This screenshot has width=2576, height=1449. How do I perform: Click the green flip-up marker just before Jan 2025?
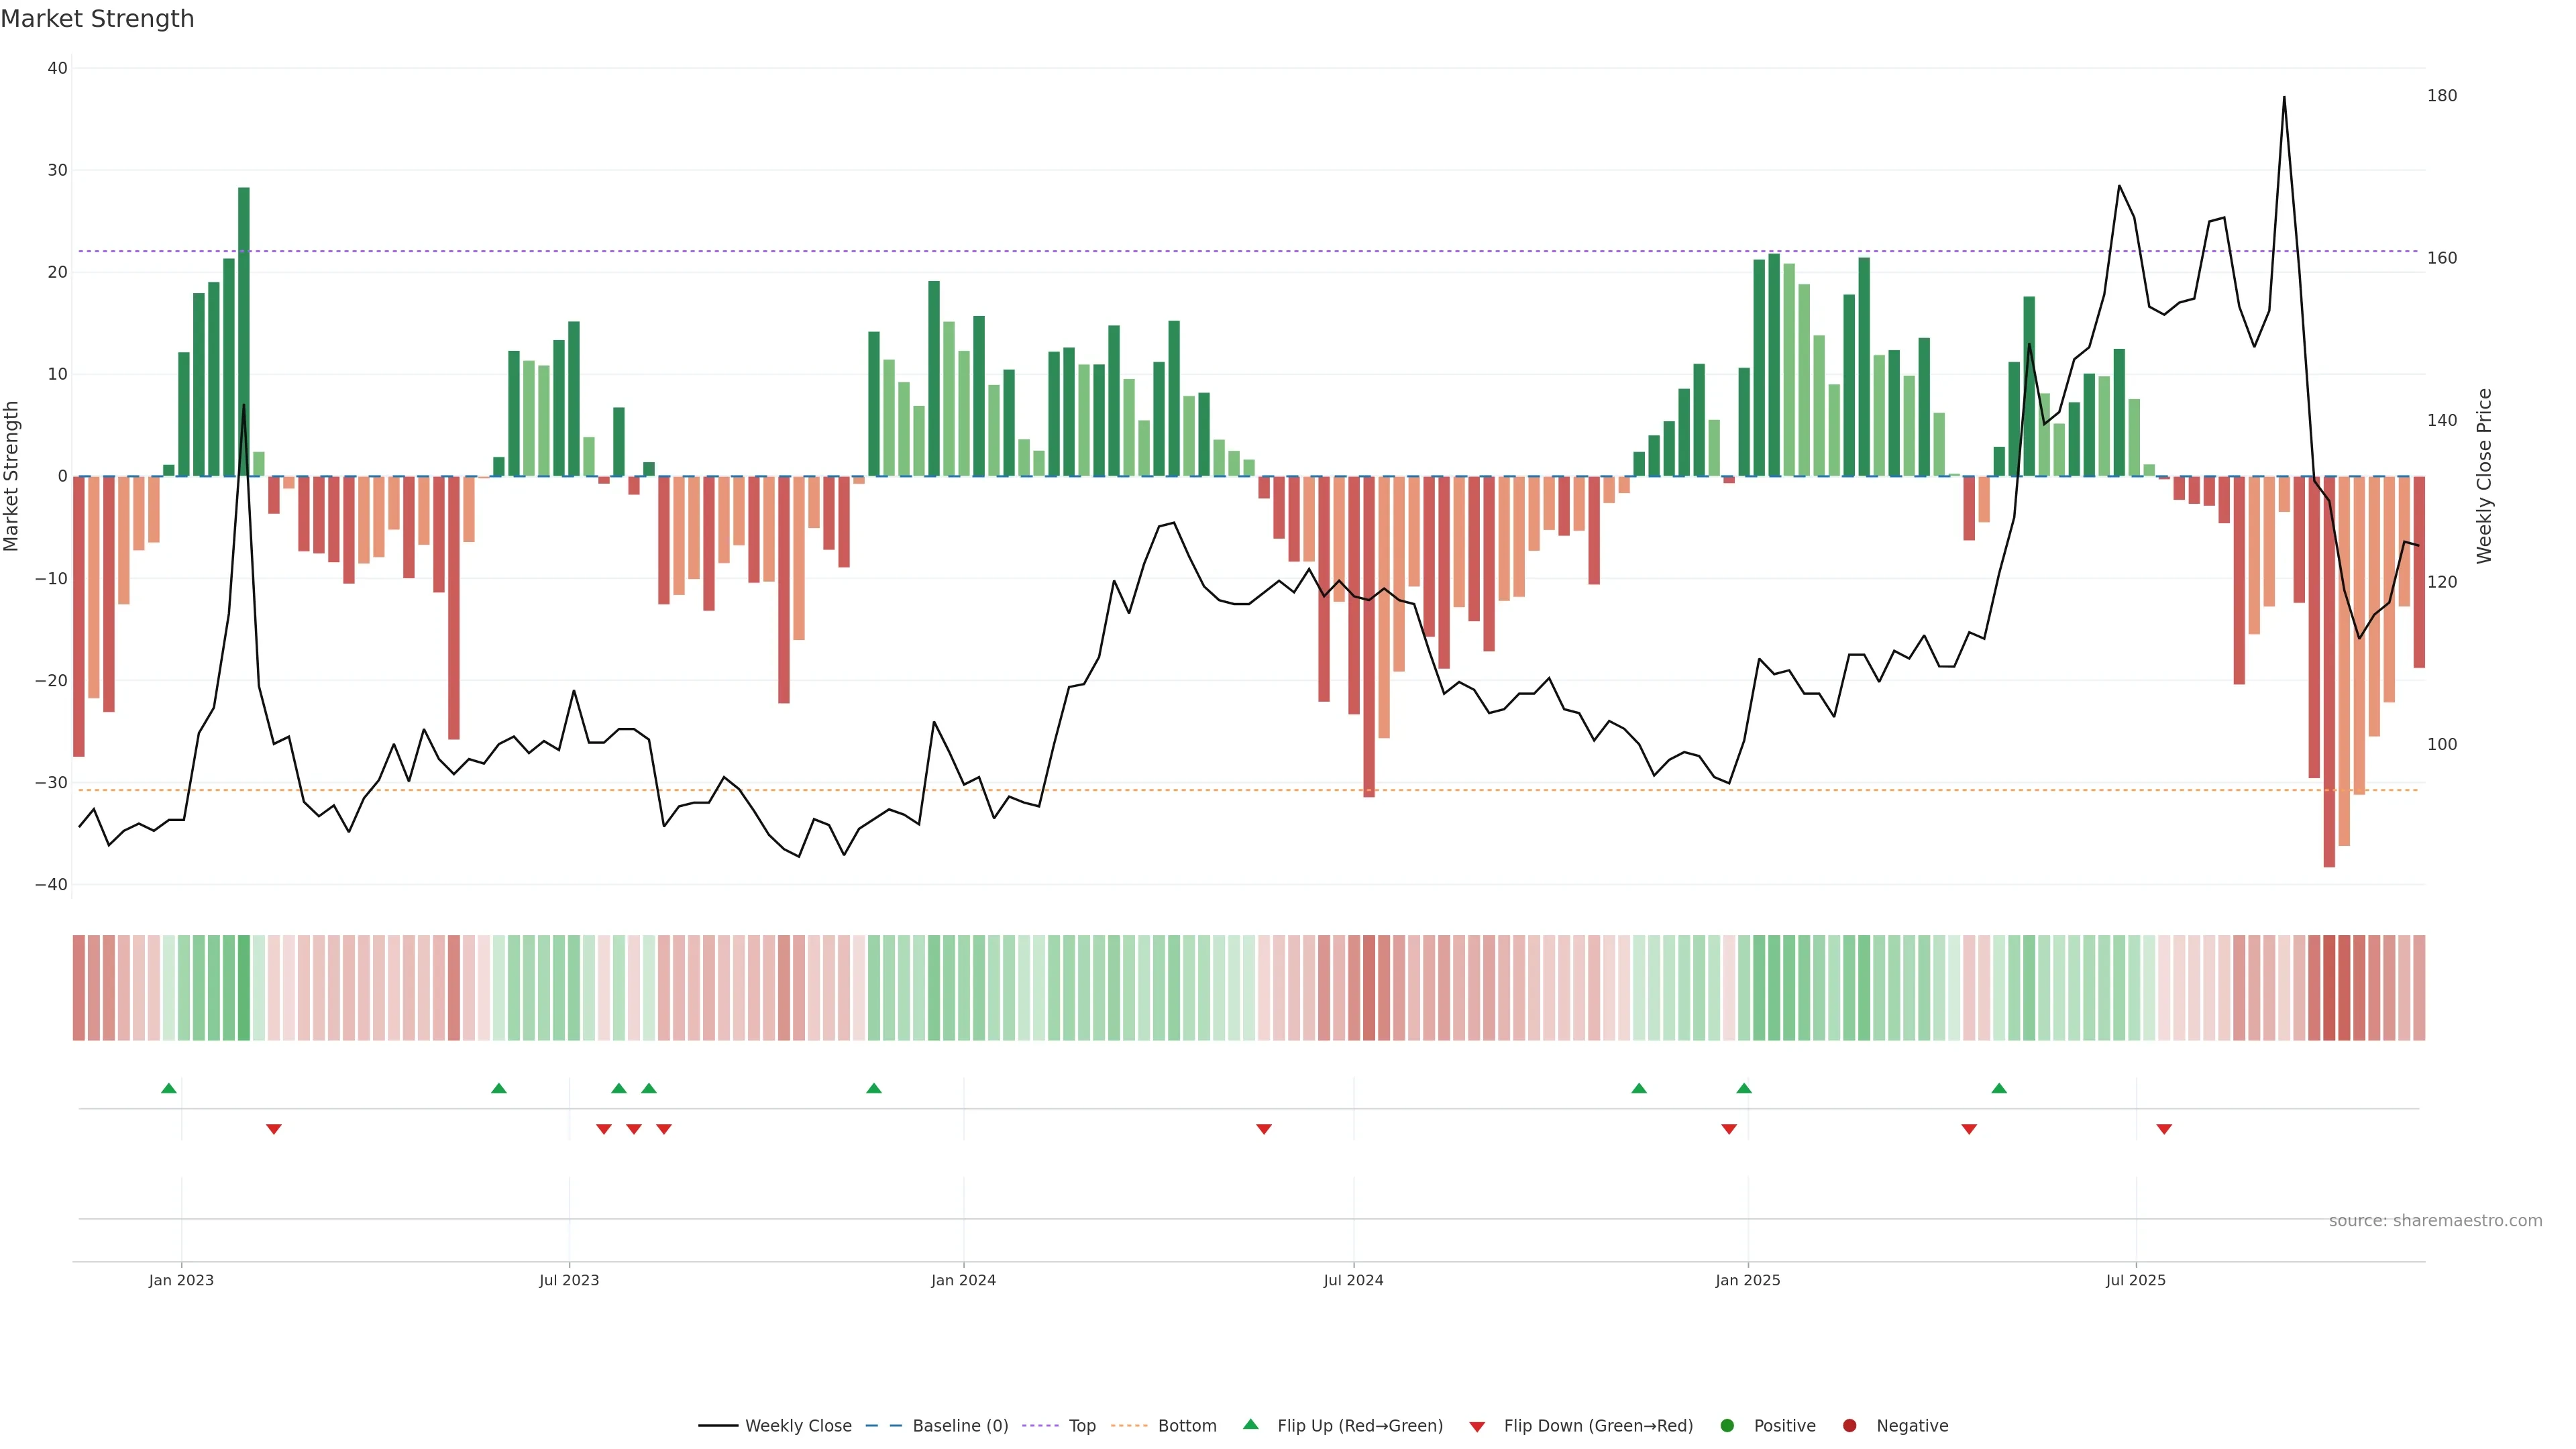click(1744, 1088)
